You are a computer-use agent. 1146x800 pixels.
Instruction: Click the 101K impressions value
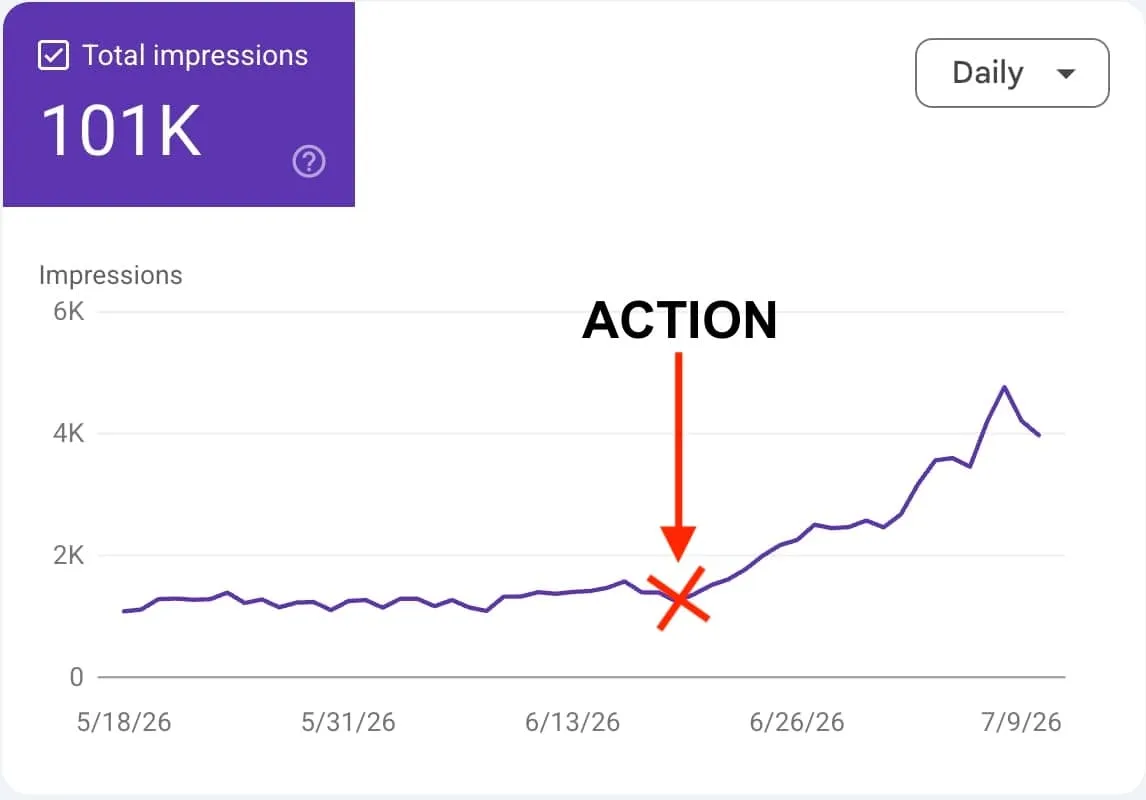pos(121,131)
